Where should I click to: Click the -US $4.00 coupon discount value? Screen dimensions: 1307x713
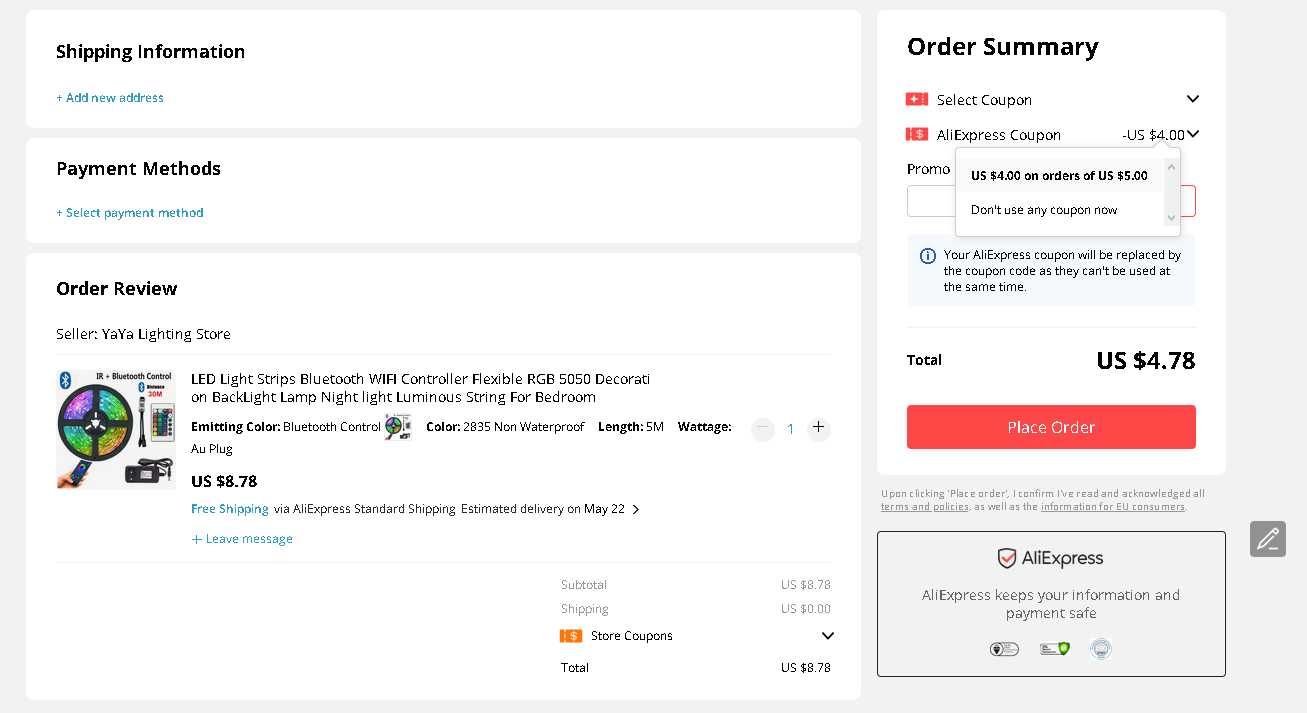1153,135
